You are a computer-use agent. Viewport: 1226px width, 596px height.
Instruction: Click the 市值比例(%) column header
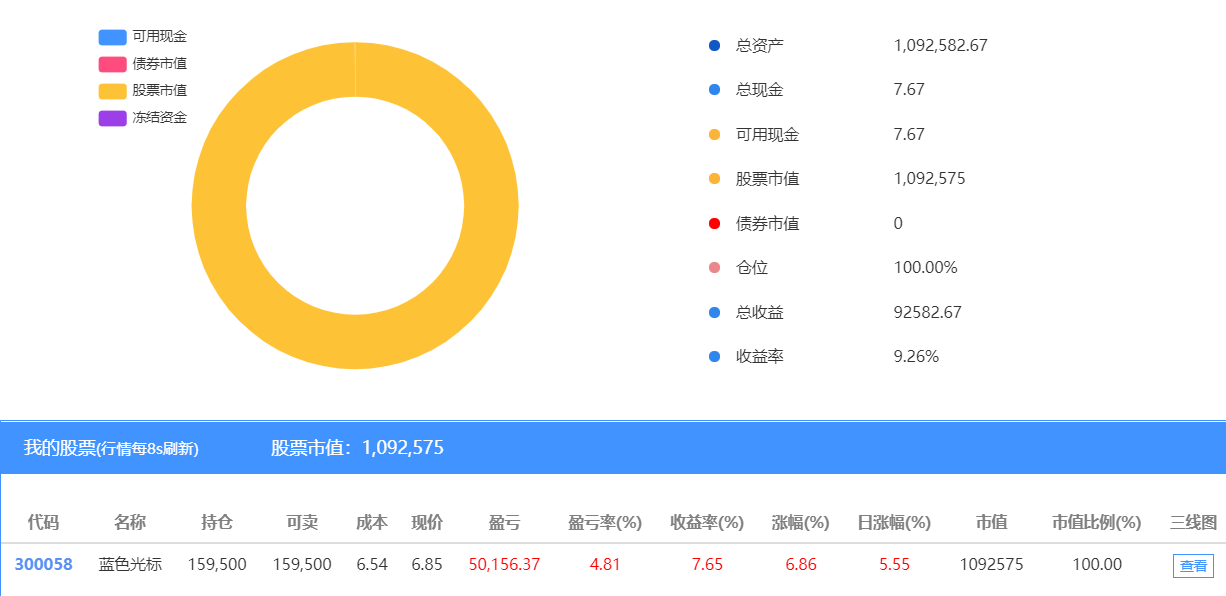tap(1096, 522)
